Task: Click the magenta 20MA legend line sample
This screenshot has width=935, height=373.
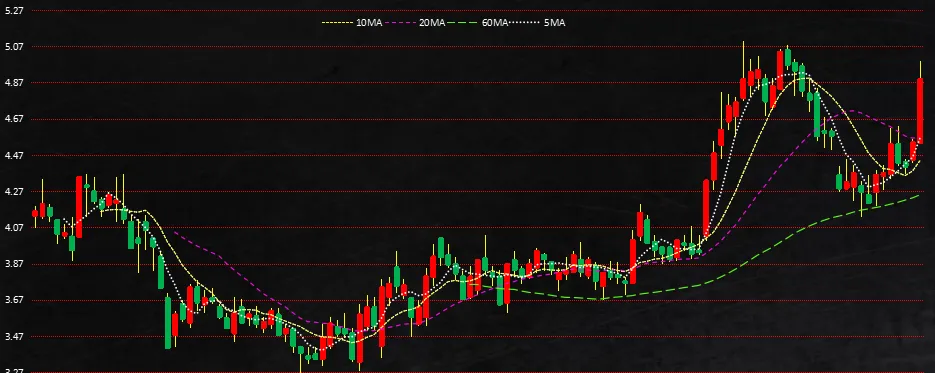Action: click(400, 23)
